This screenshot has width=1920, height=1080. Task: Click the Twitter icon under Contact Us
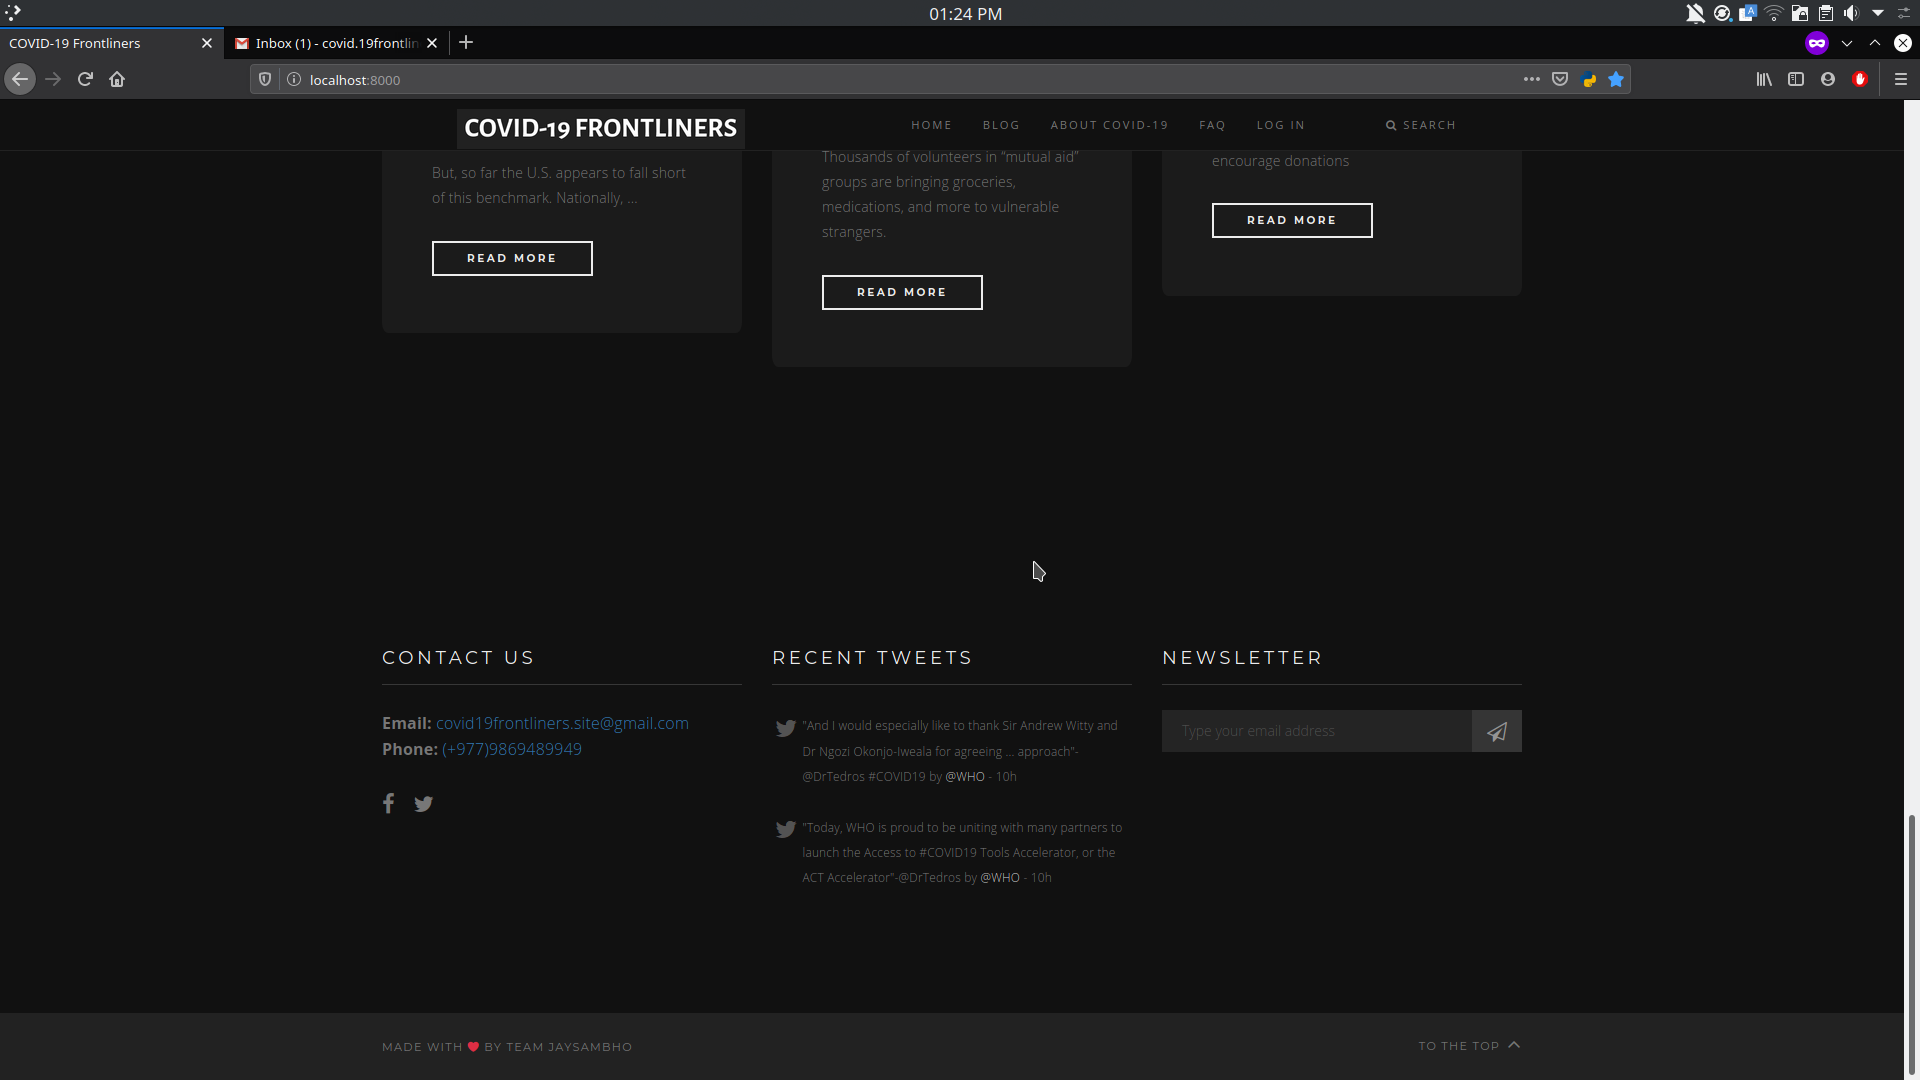click(x=424, y=804)
